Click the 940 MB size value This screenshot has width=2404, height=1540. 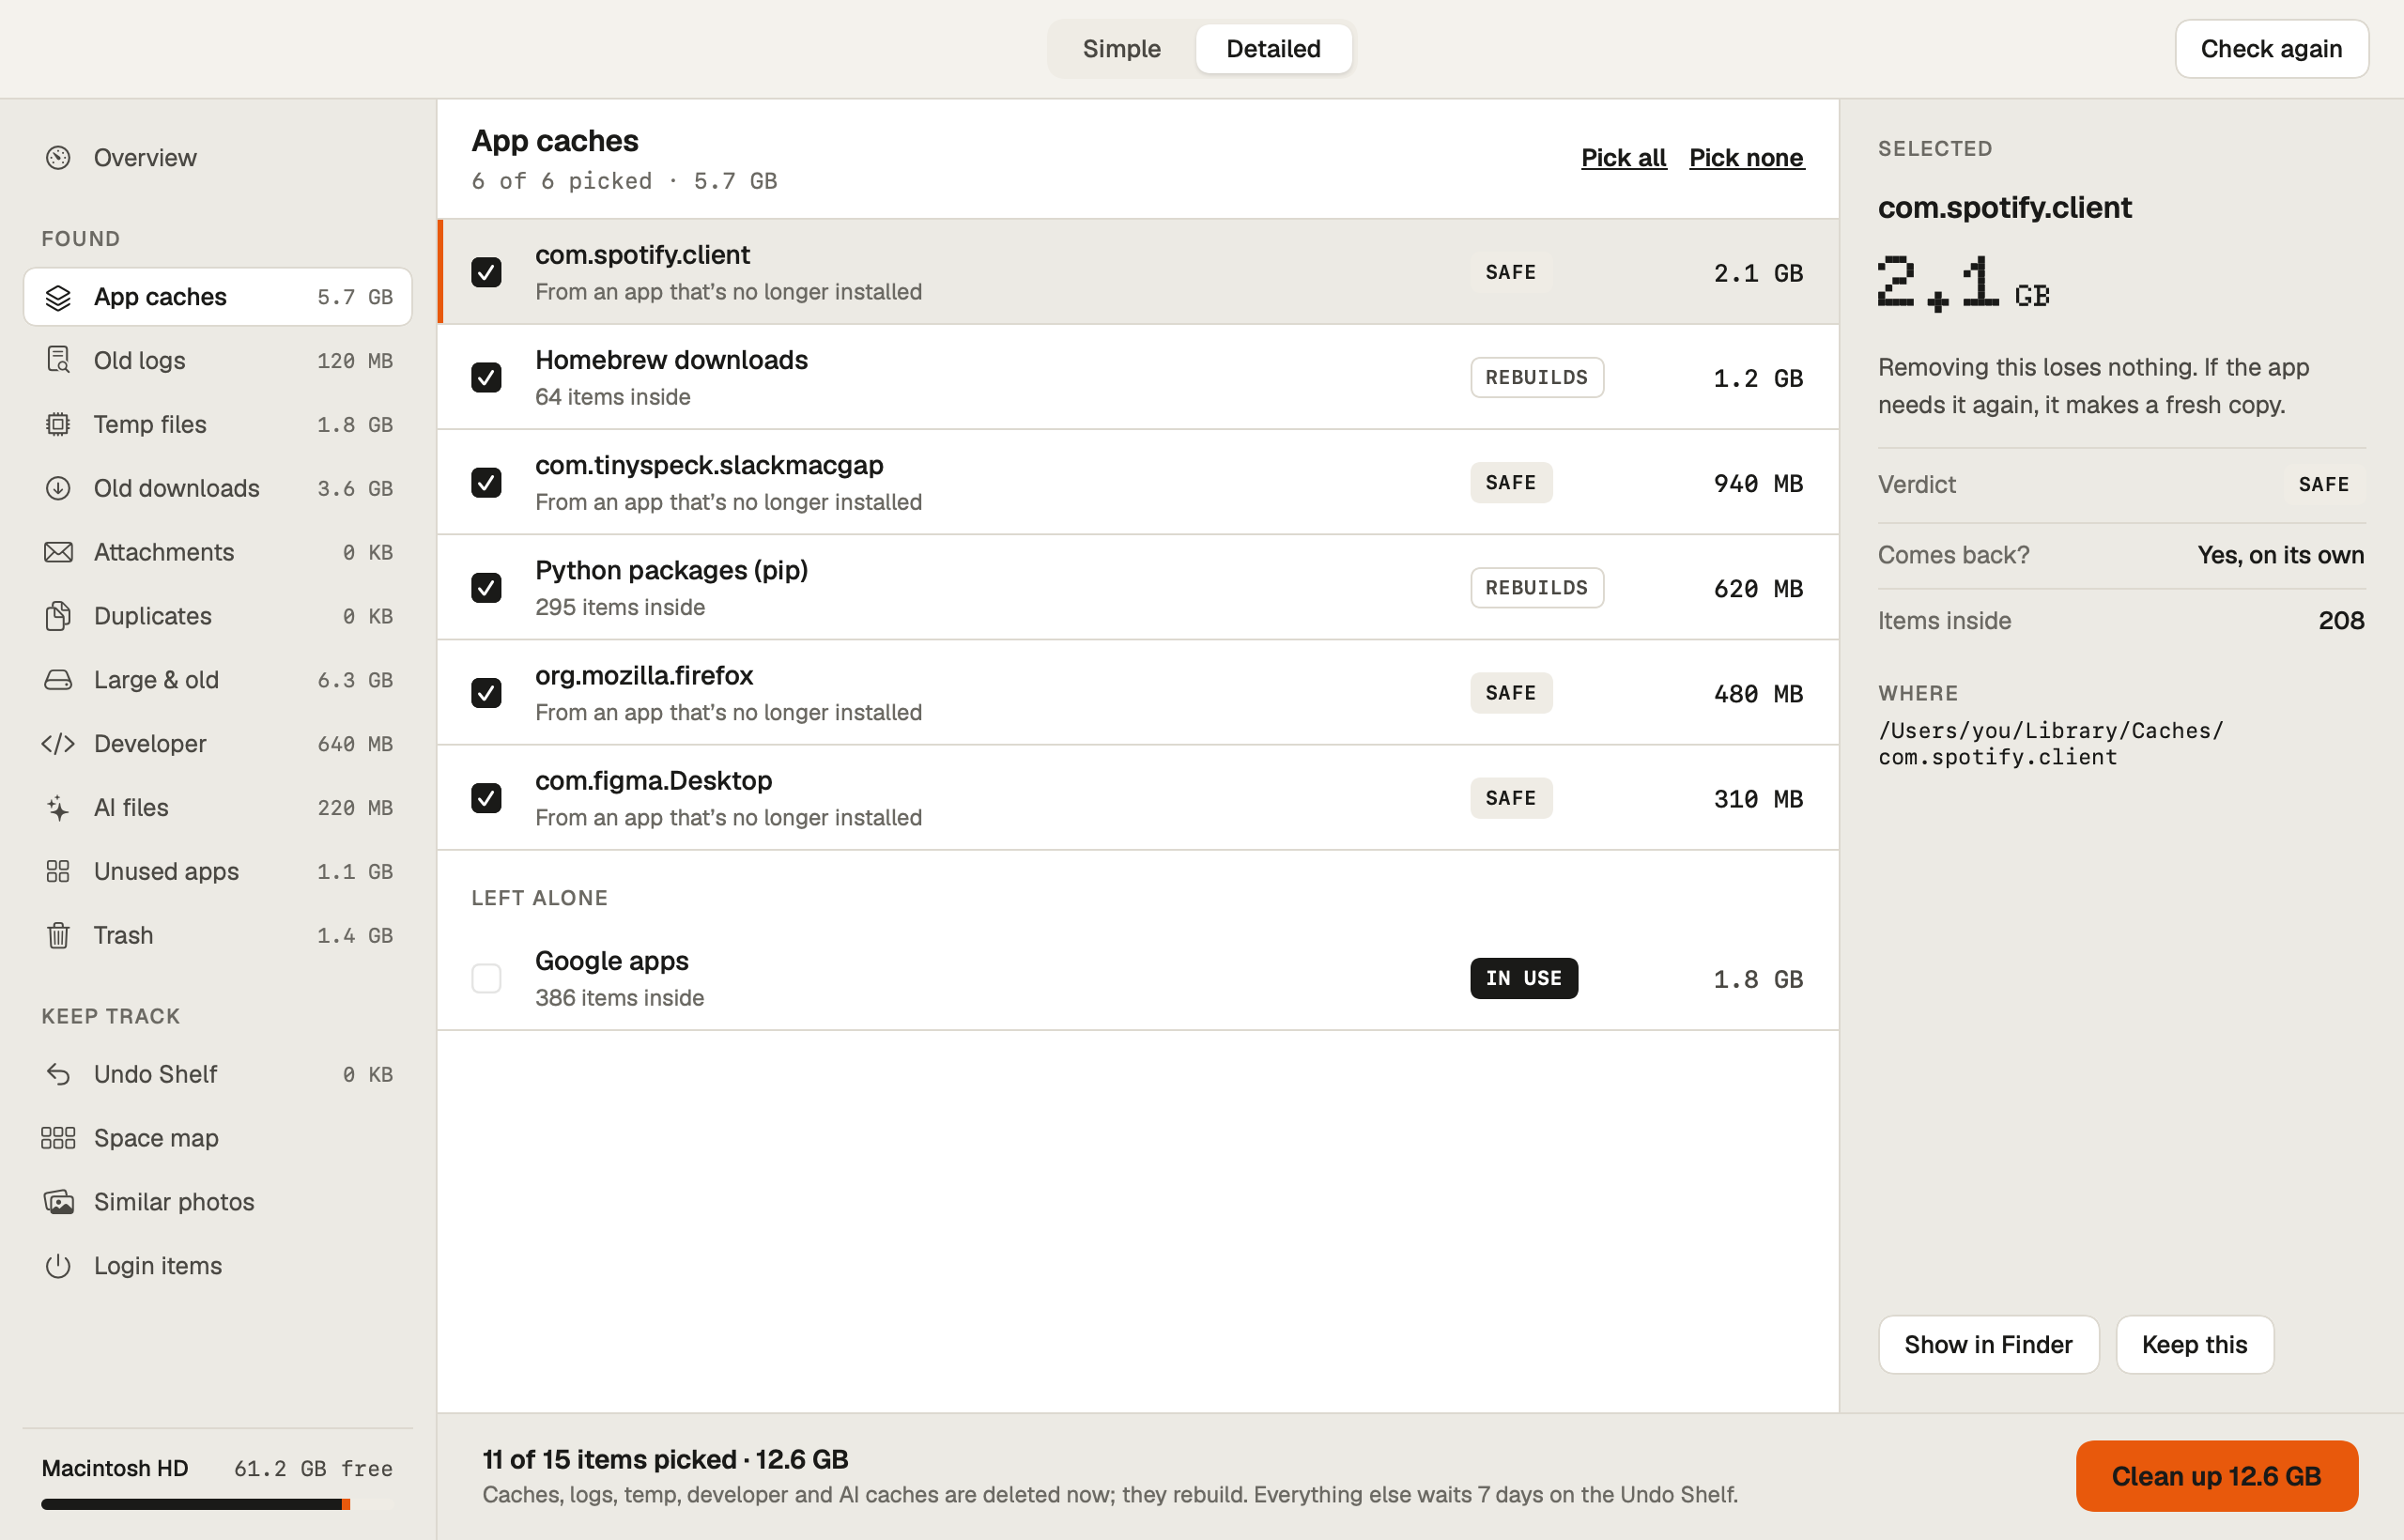(x=1758, y=483)
